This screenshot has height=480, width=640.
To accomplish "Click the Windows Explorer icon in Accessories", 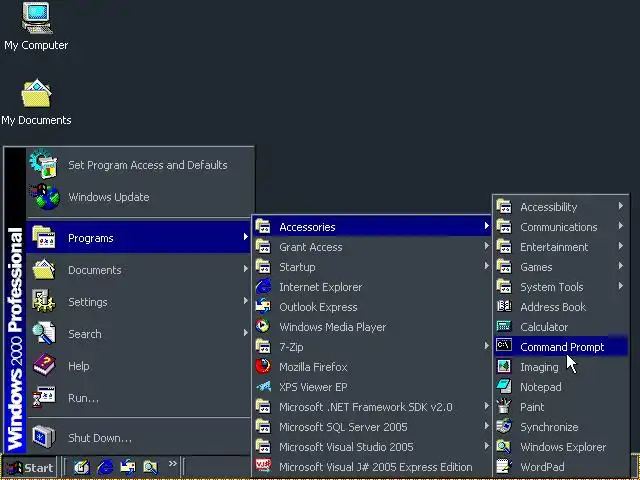I will click(x=504, y=447).
